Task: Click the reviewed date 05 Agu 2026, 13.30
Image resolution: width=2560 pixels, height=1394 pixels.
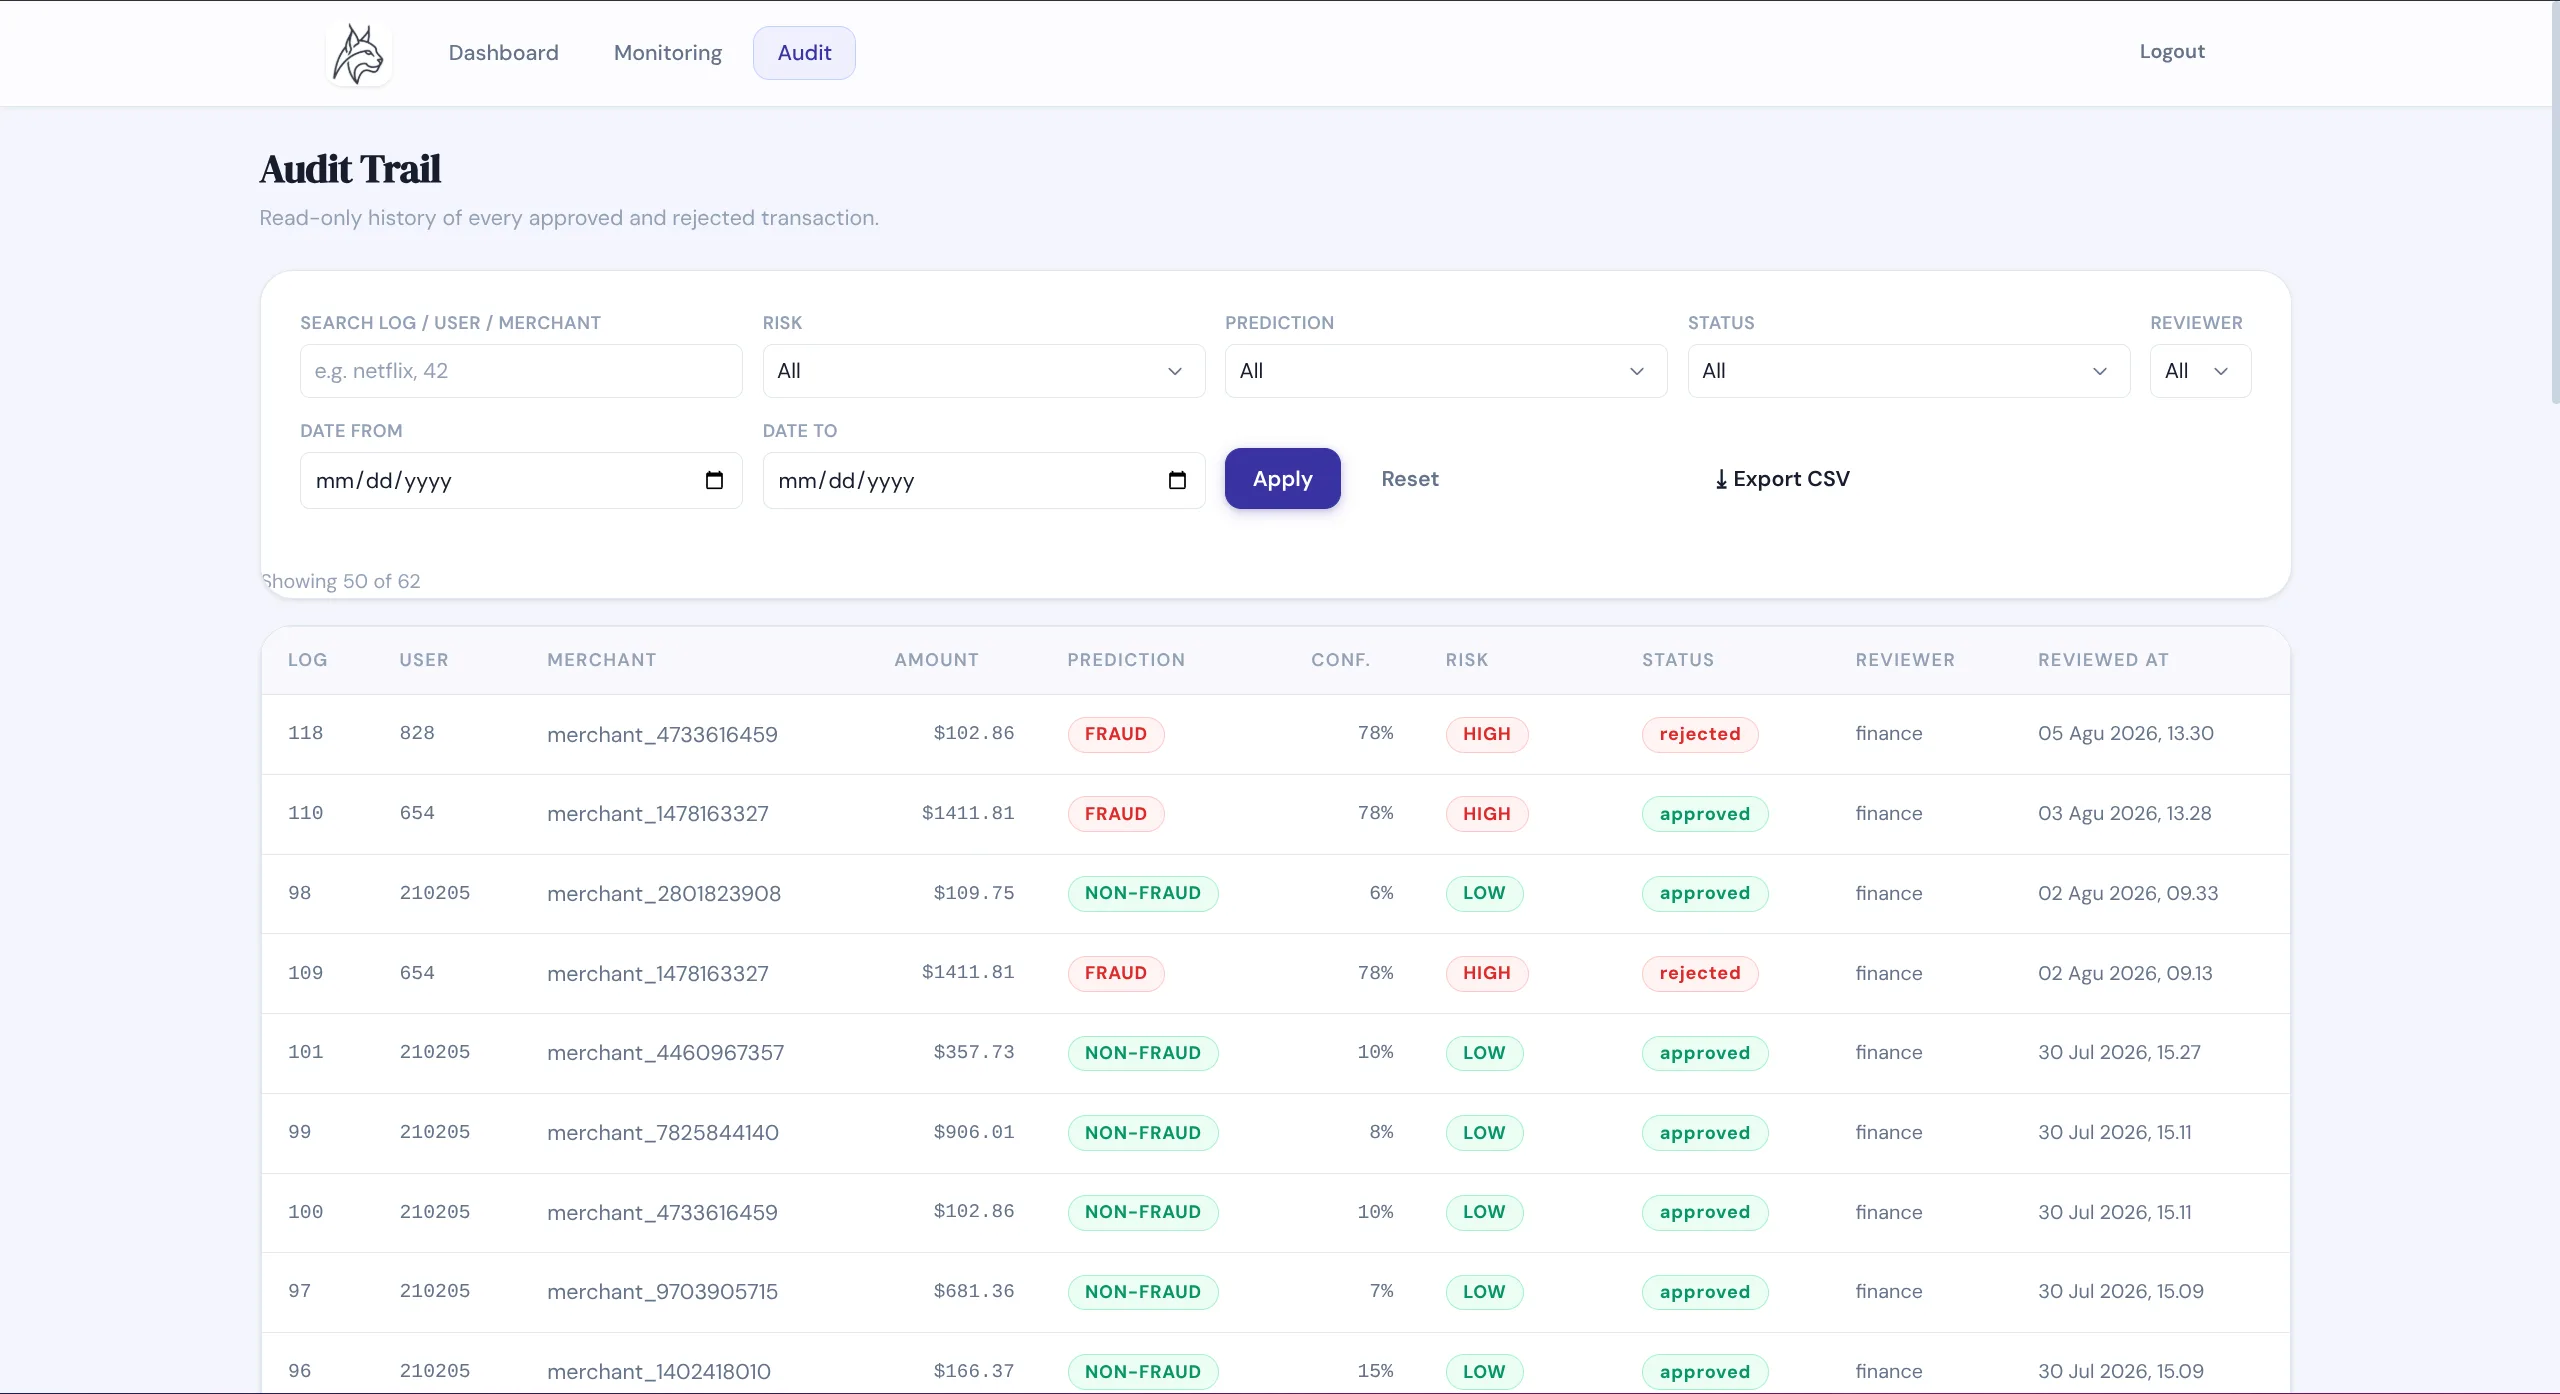Action: click(2125, 733)
